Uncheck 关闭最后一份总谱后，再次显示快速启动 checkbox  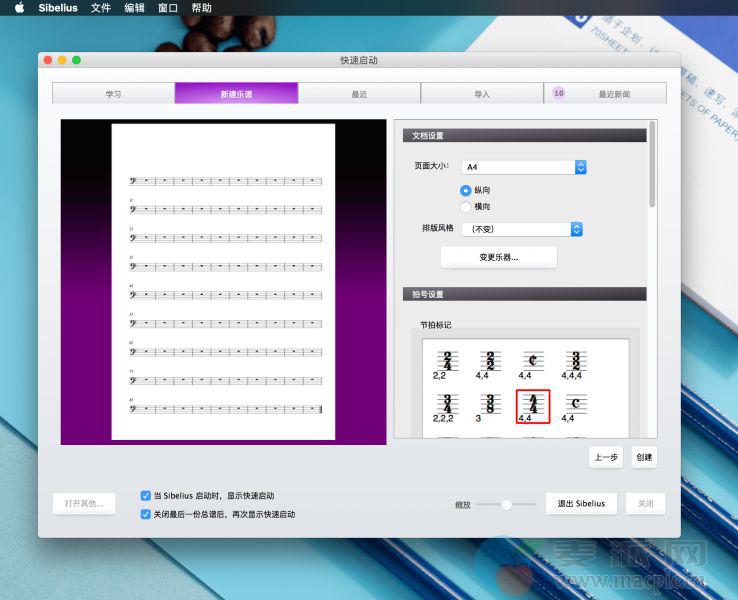point(147,514)
